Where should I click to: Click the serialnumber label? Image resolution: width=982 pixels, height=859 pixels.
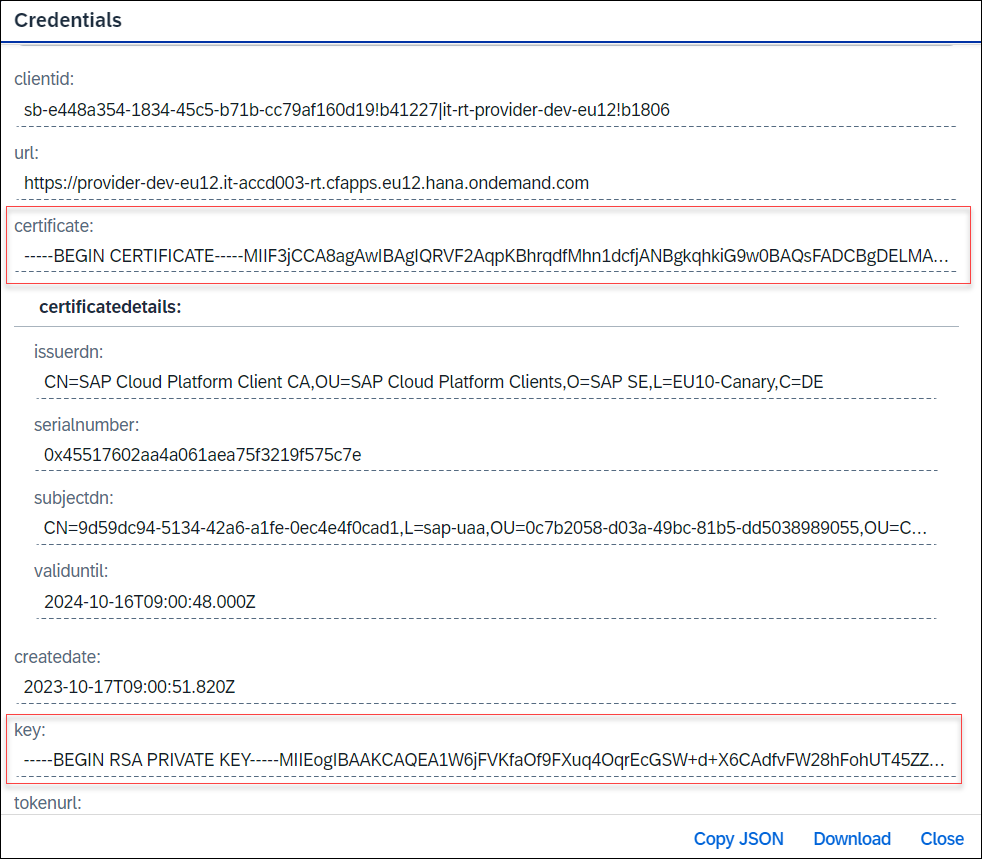tap(86, 424)
